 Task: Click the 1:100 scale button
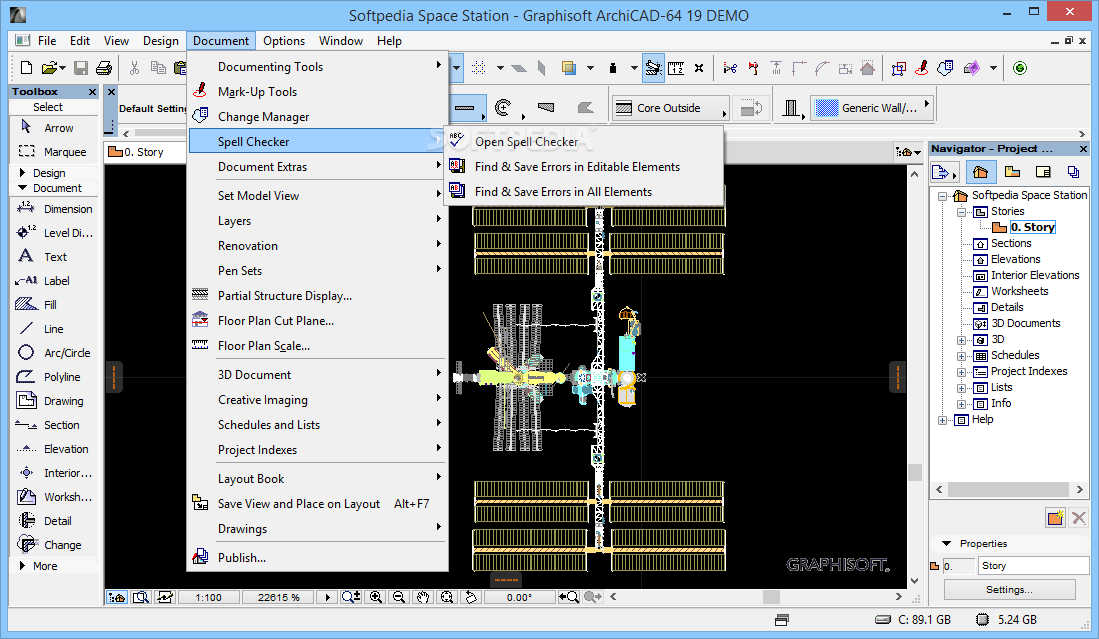click(x=208, y=598)
